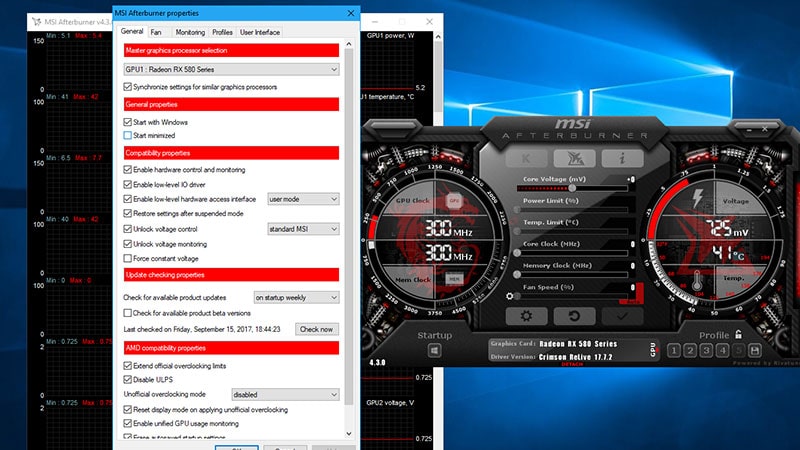This screenshot has width=800, height=450.
Task: Click the Core Clock slider handle
Action: pyautogui.click(x=517, y=253)
